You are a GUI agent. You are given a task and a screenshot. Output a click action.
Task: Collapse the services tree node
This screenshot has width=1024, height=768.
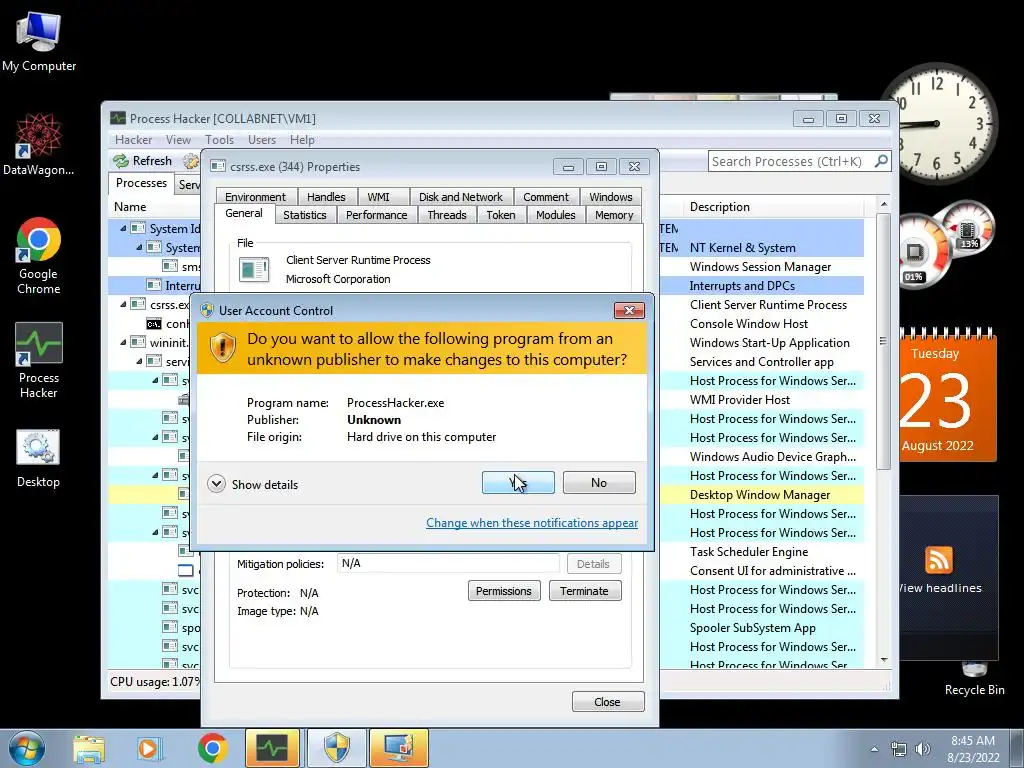point(138,361)
